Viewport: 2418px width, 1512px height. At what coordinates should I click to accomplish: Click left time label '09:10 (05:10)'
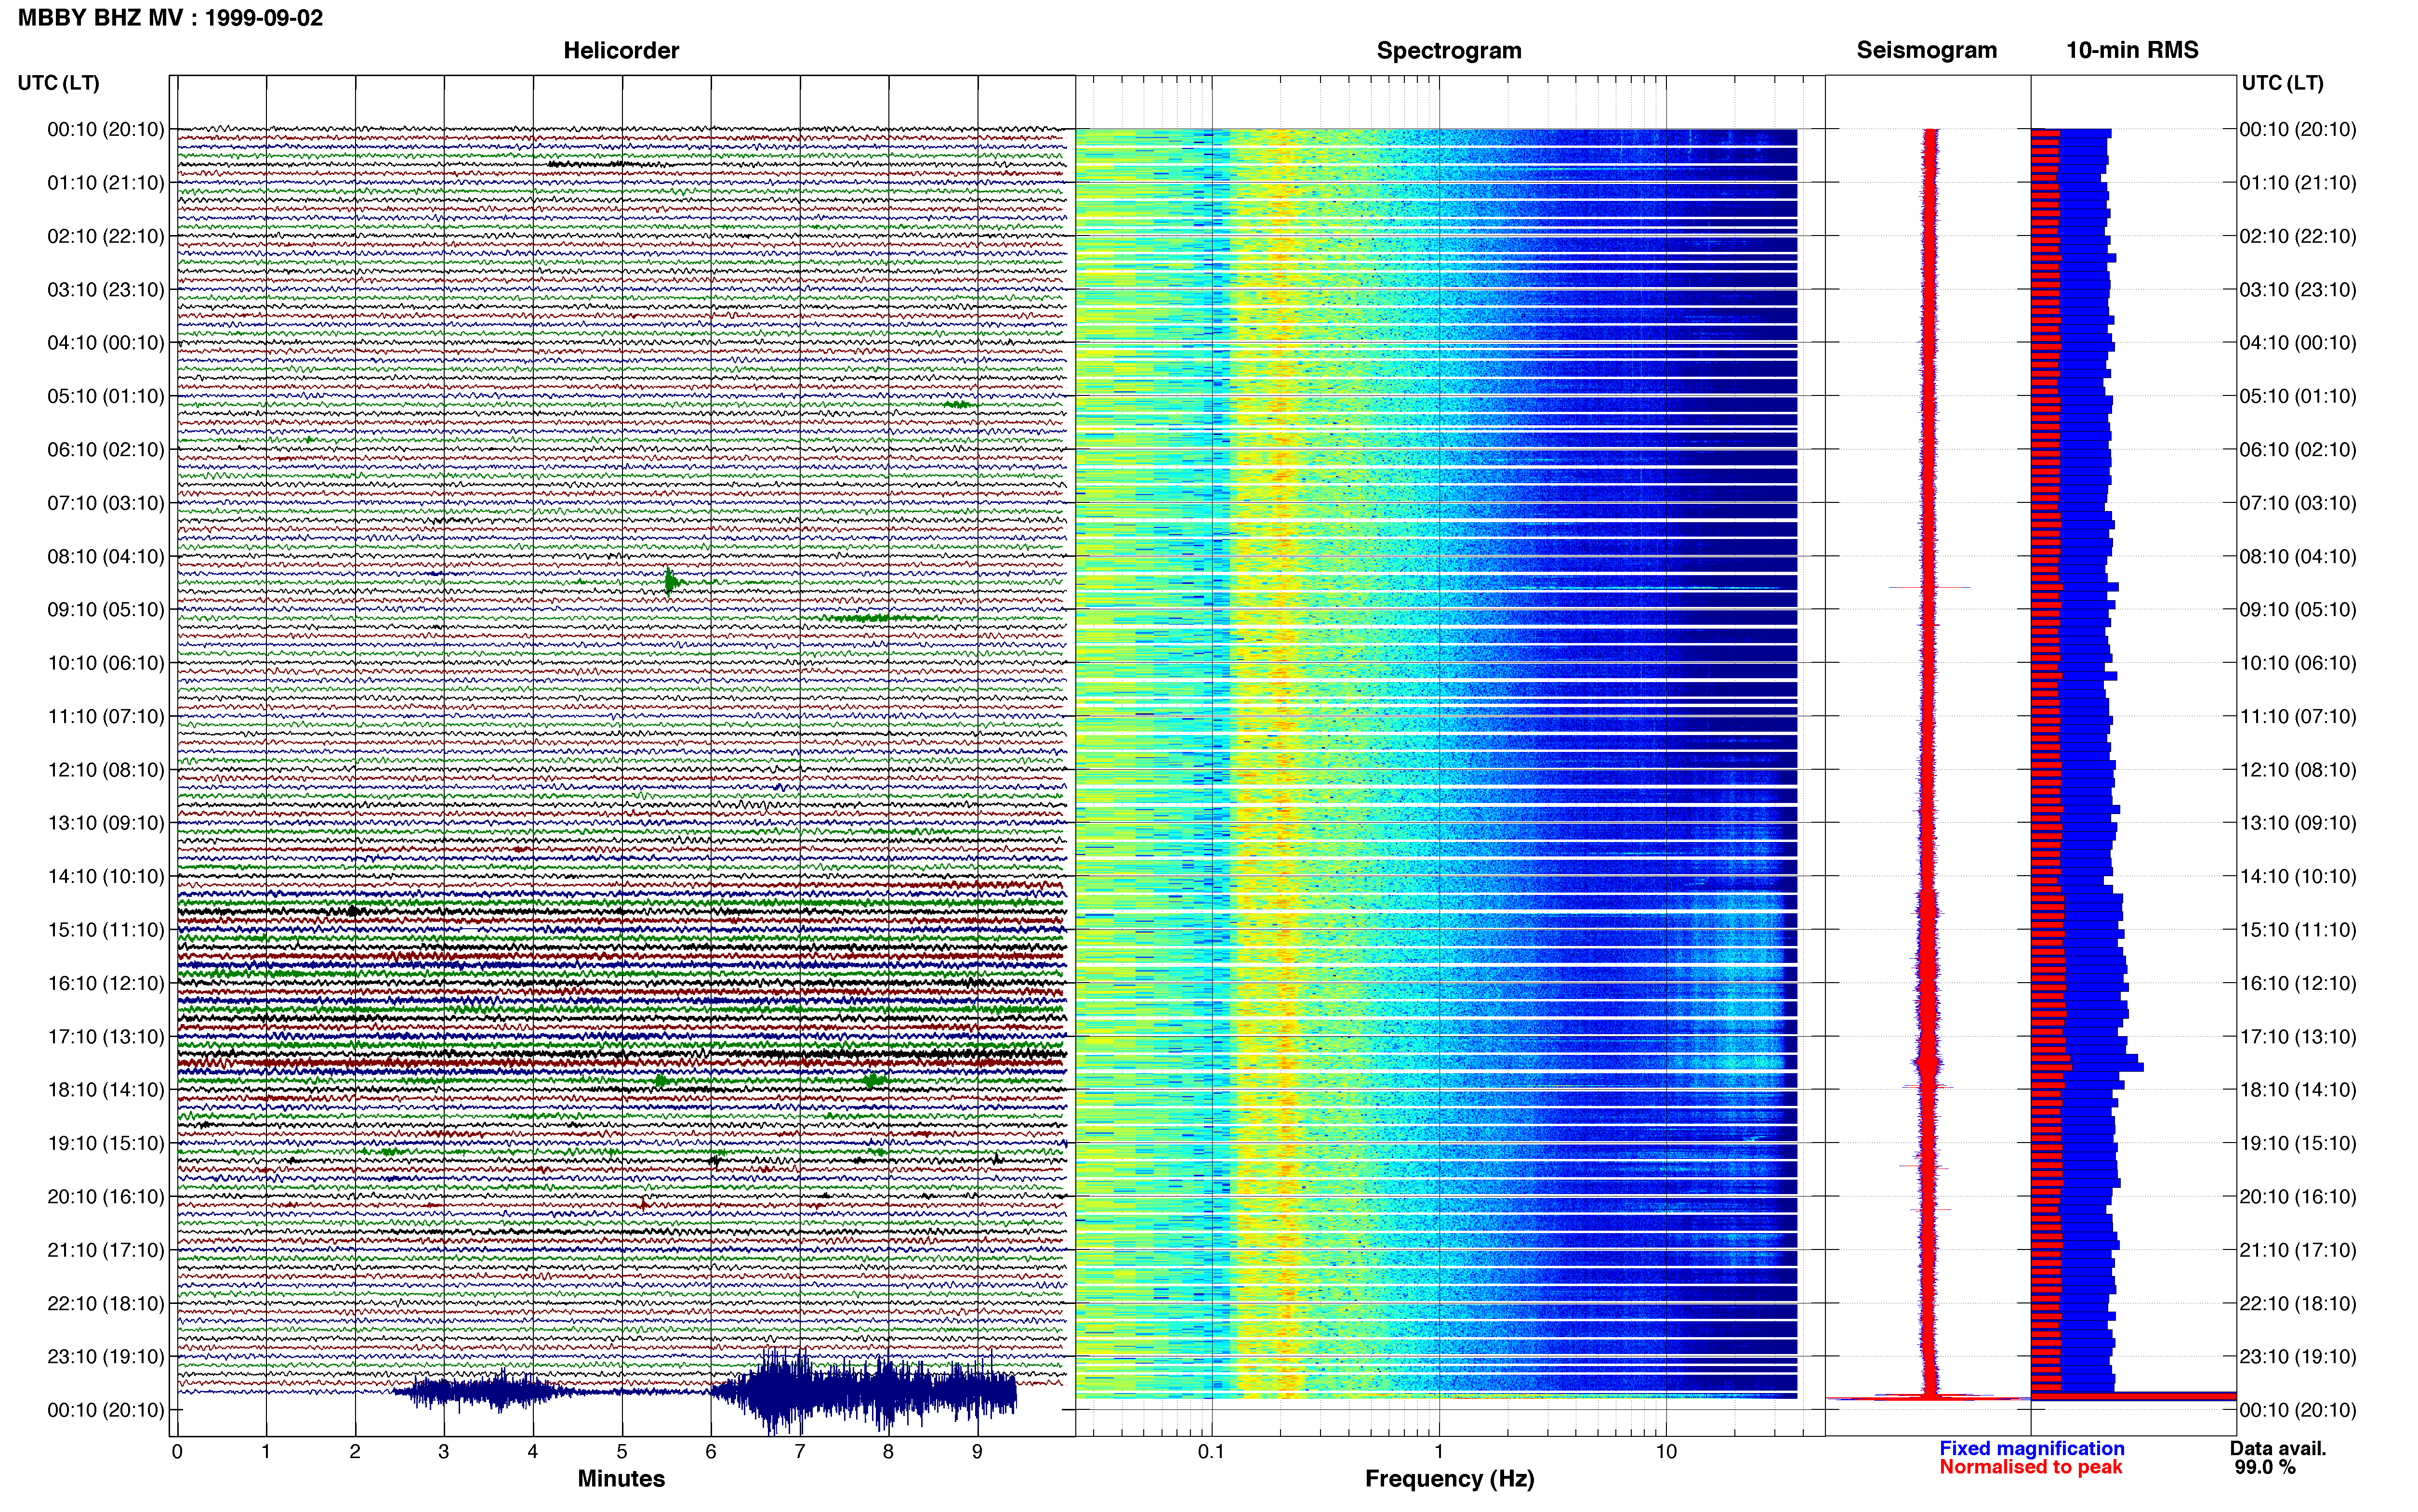(x=106, y=610)
